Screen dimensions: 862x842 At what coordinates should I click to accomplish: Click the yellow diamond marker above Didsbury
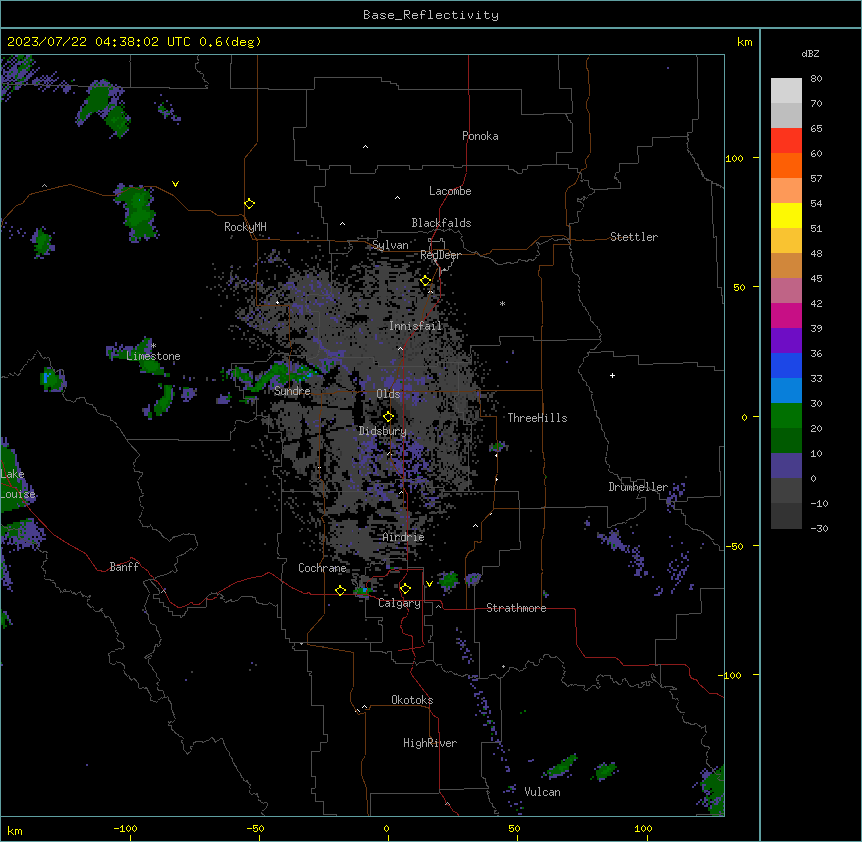click(389, 417)
